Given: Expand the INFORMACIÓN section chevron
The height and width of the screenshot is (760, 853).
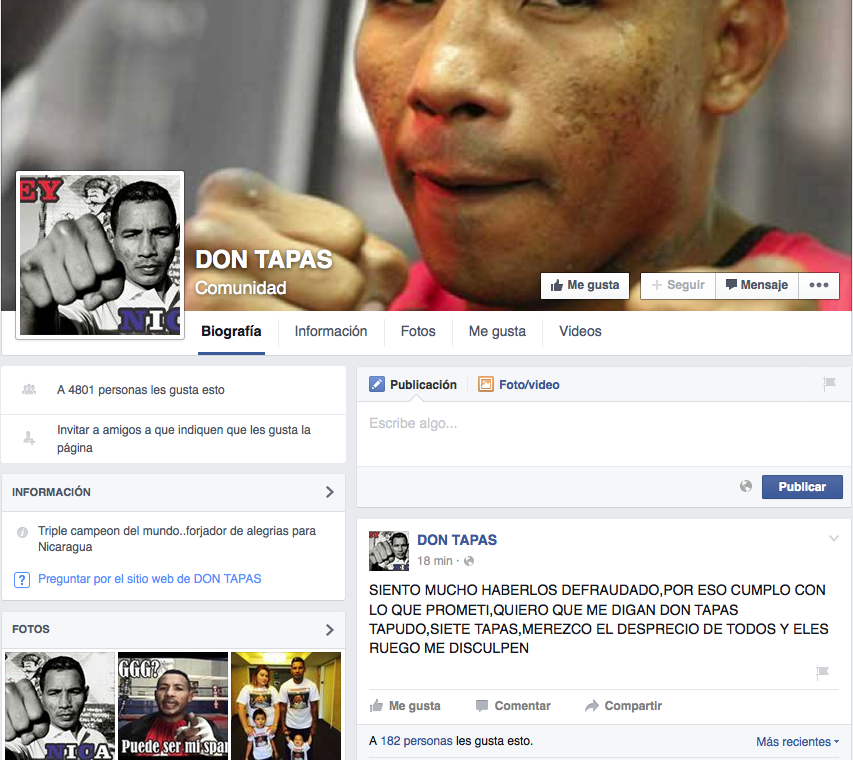Looking at the screenshot, I should 329,492.
